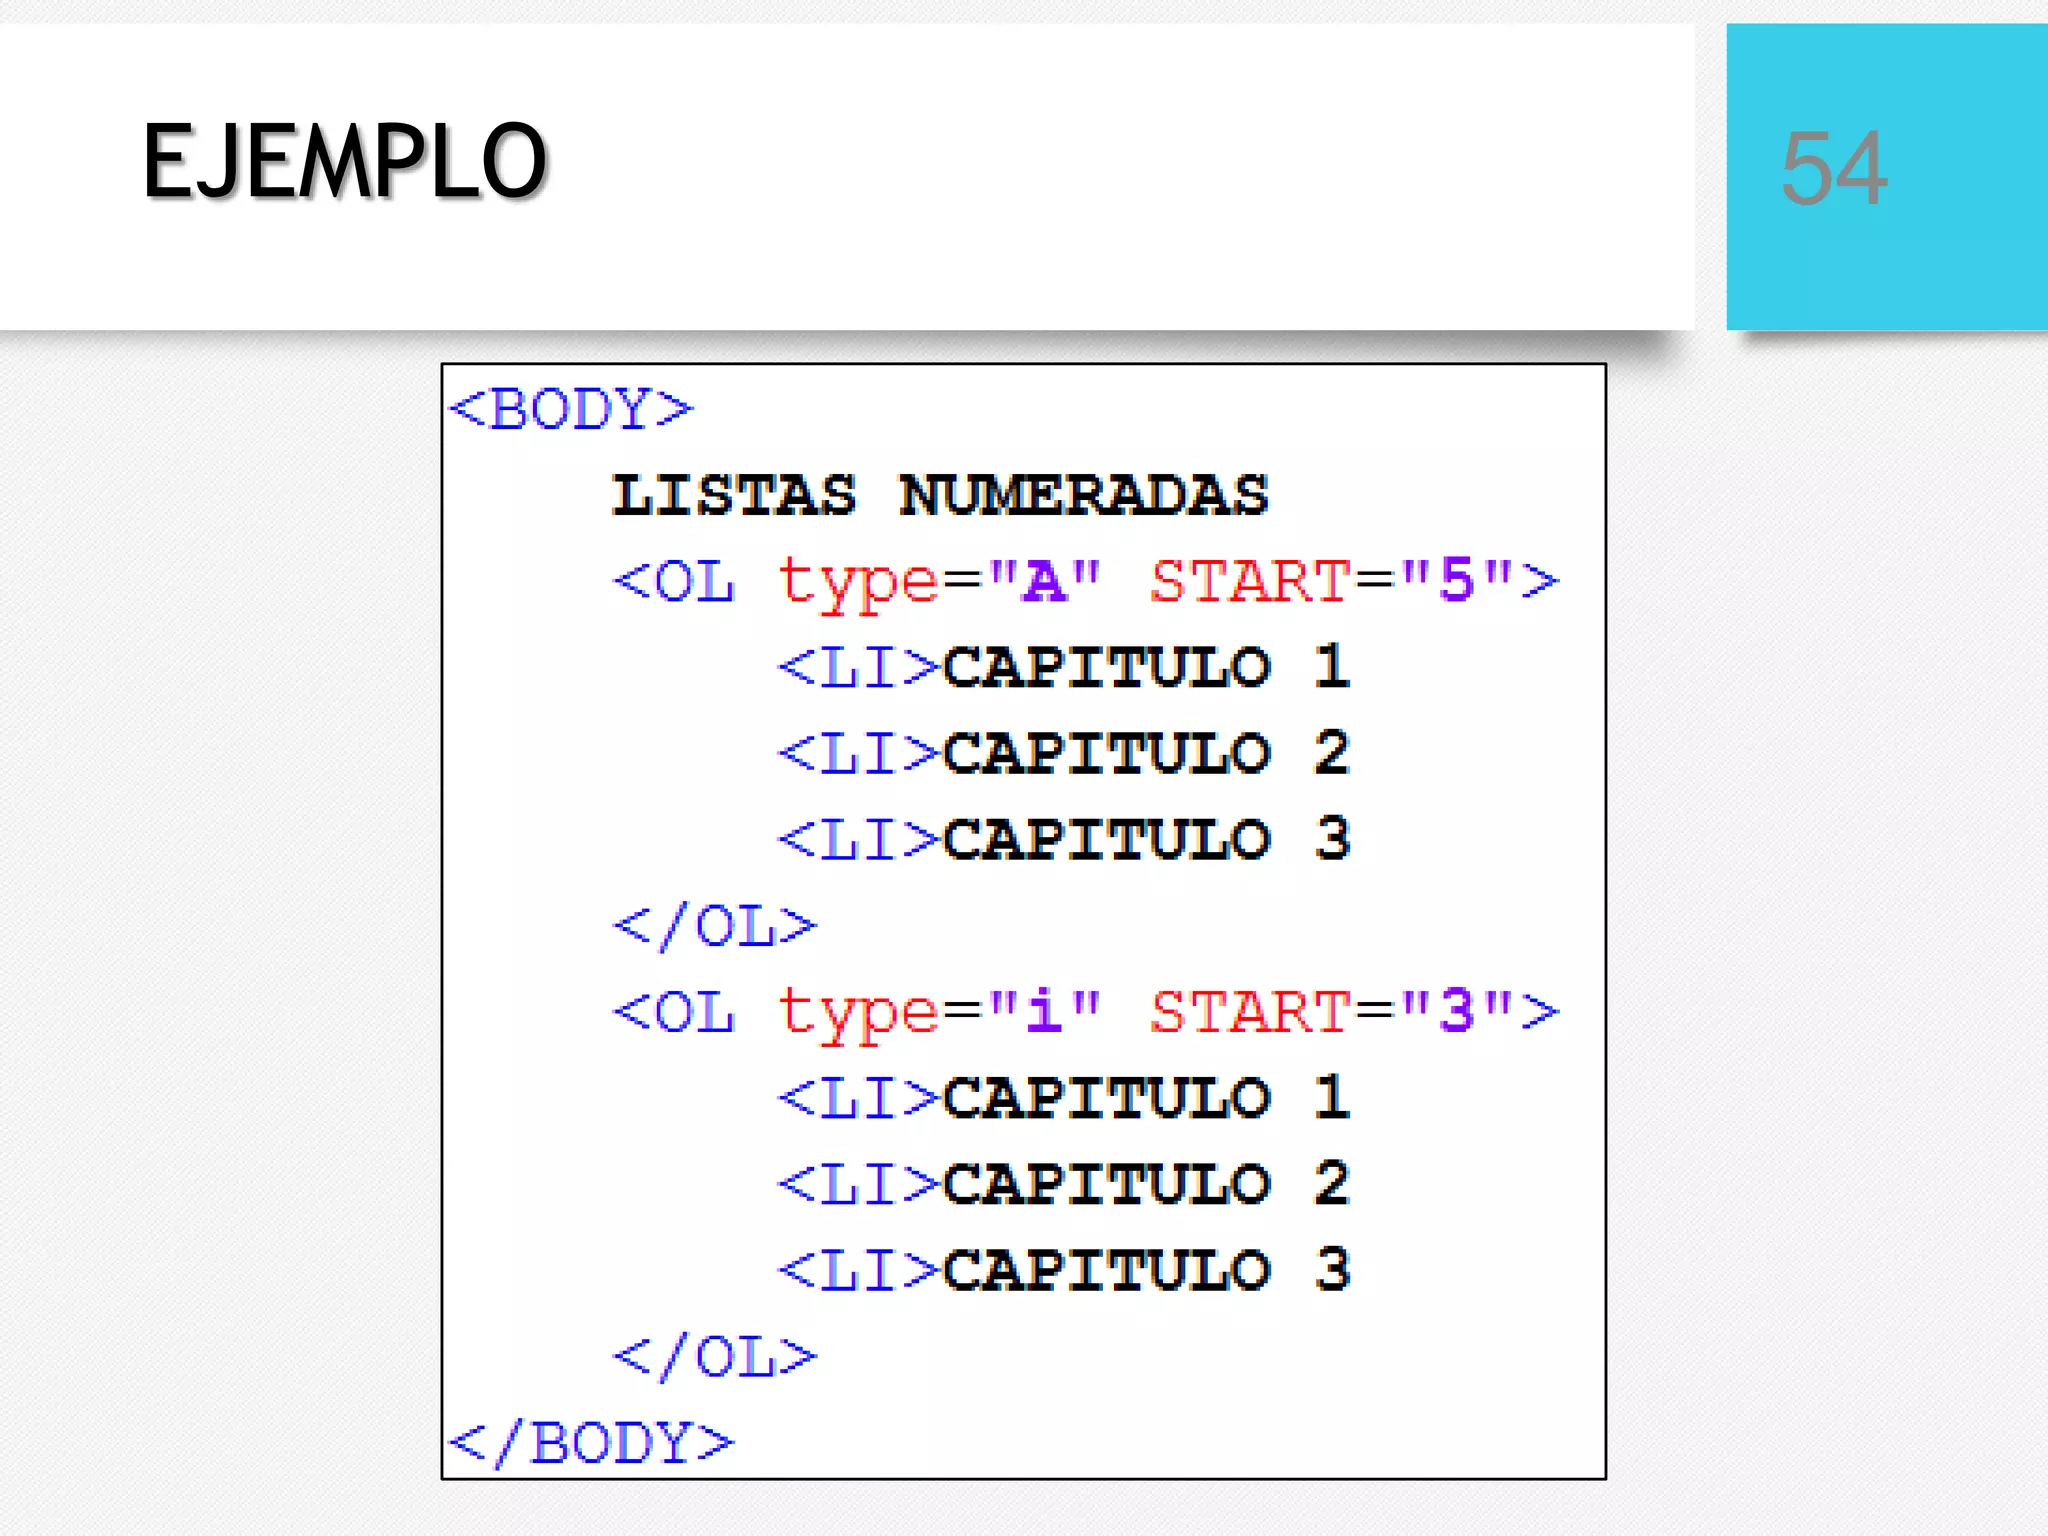Select the opening <BODY> tag

570,409
